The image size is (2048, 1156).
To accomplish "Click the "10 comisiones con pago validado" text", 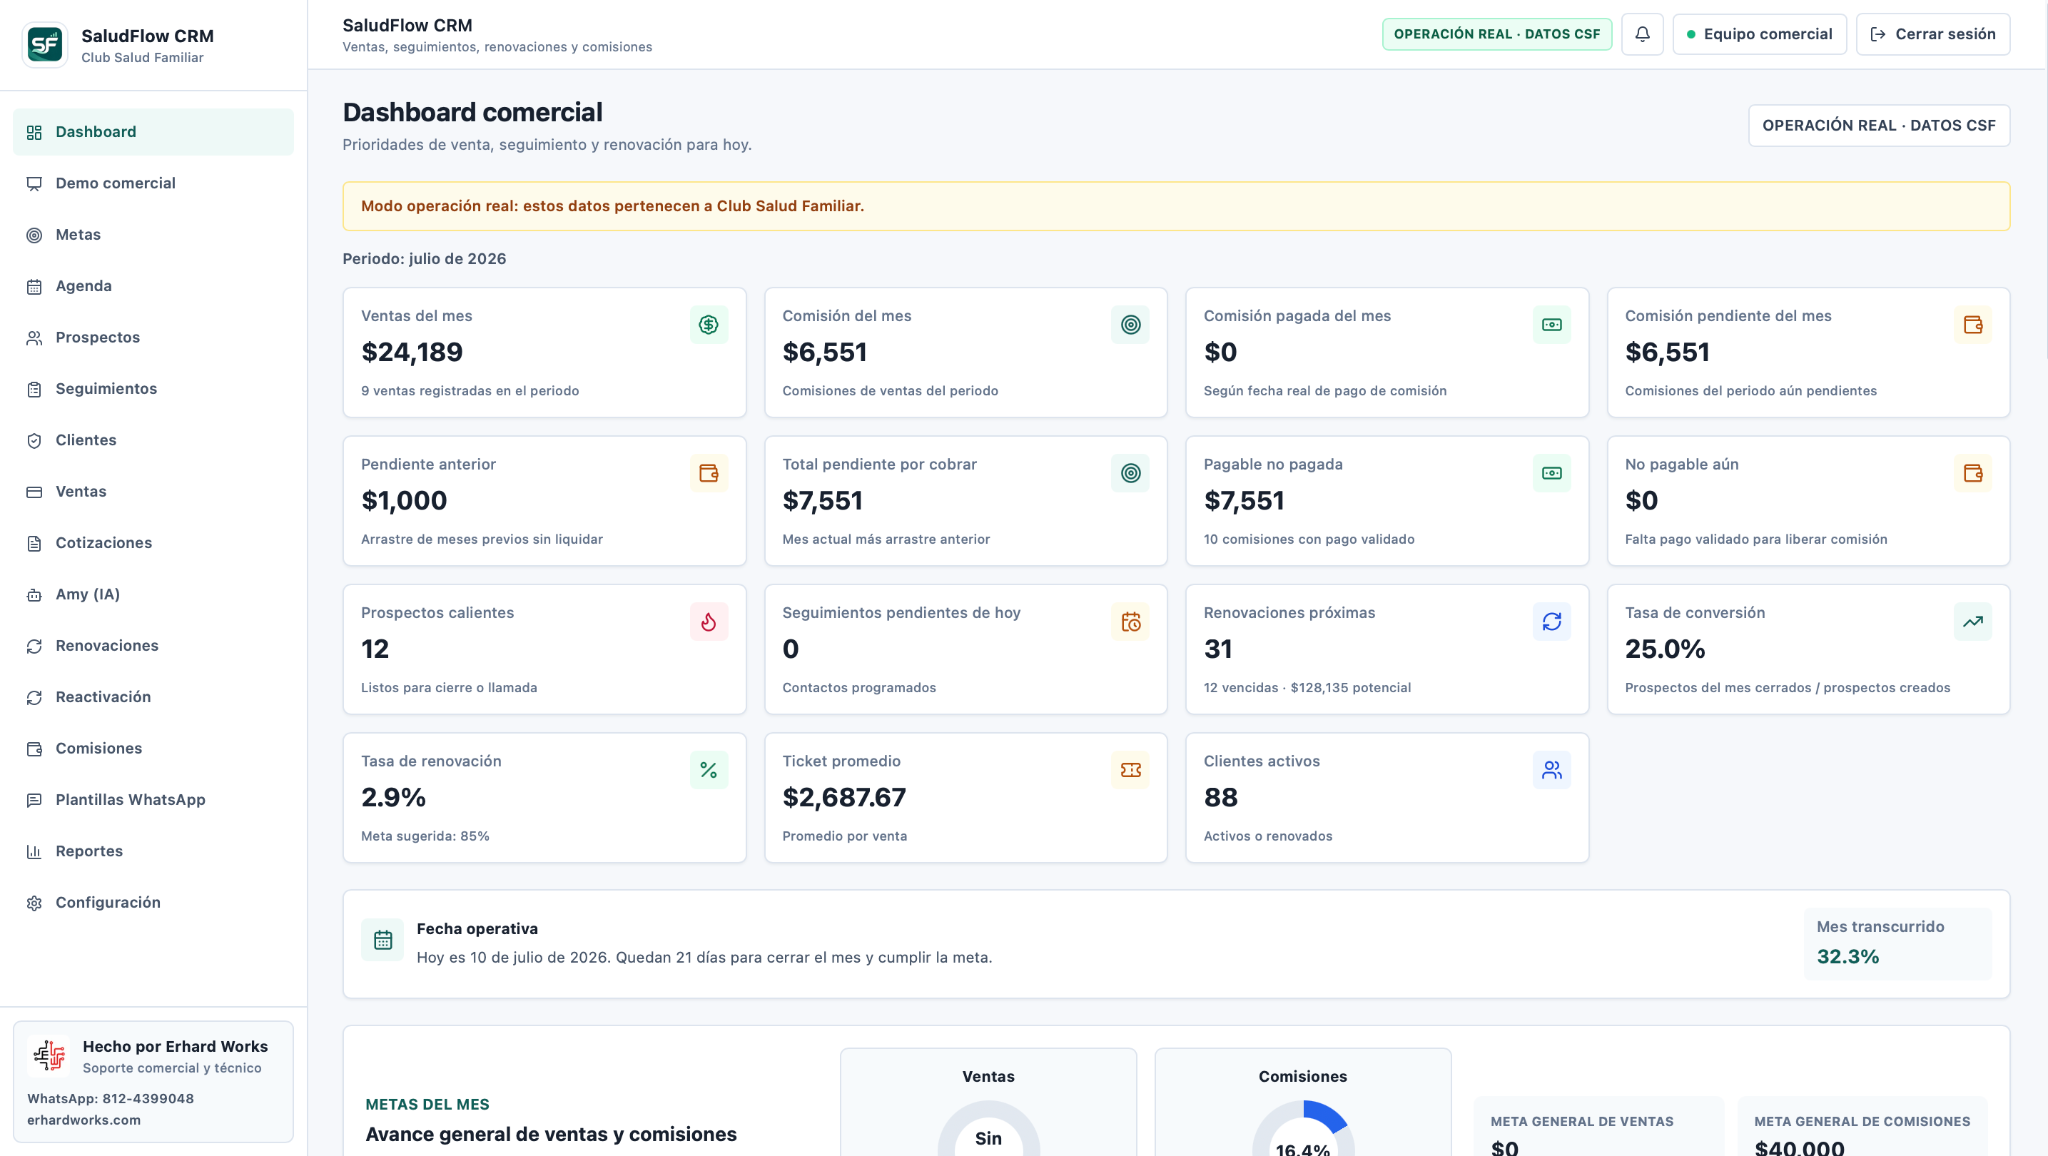I will (x=1309, y=540).
